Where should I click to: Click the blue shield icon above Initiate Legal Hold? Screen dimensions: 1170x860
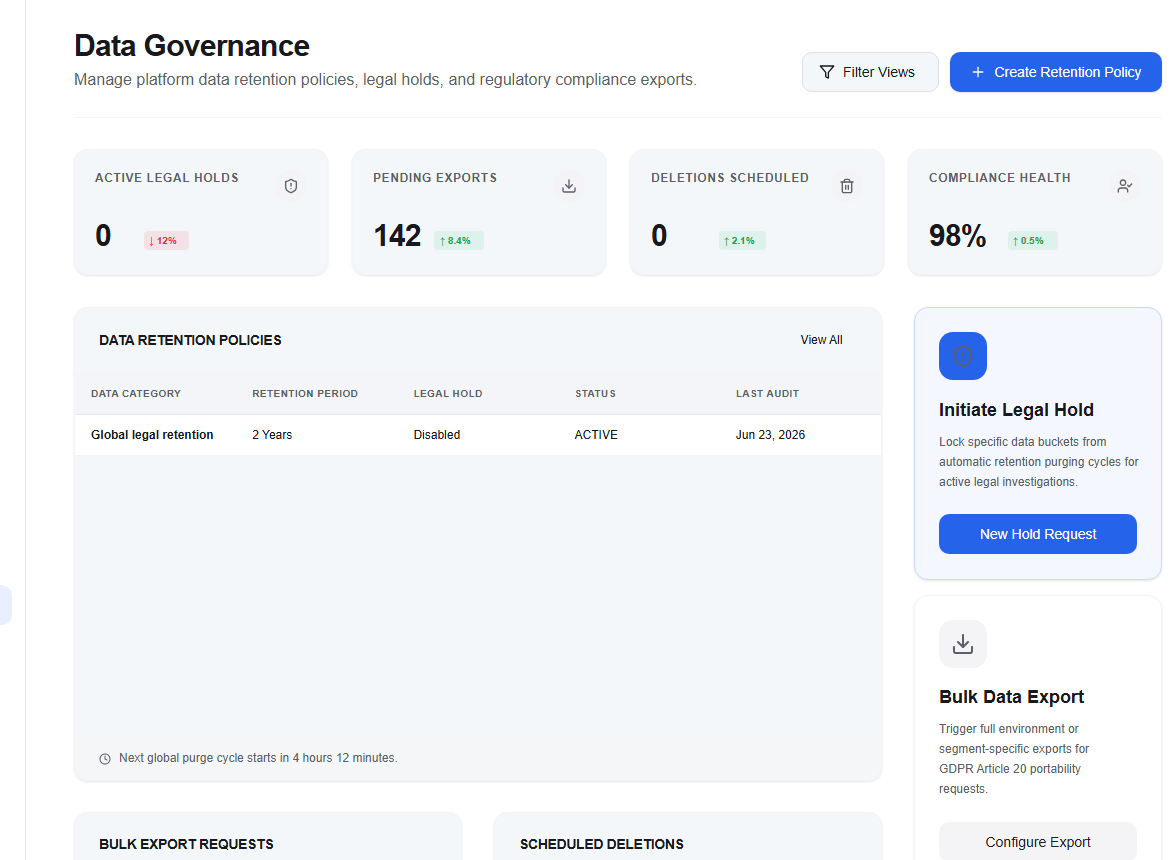[963, 356]
